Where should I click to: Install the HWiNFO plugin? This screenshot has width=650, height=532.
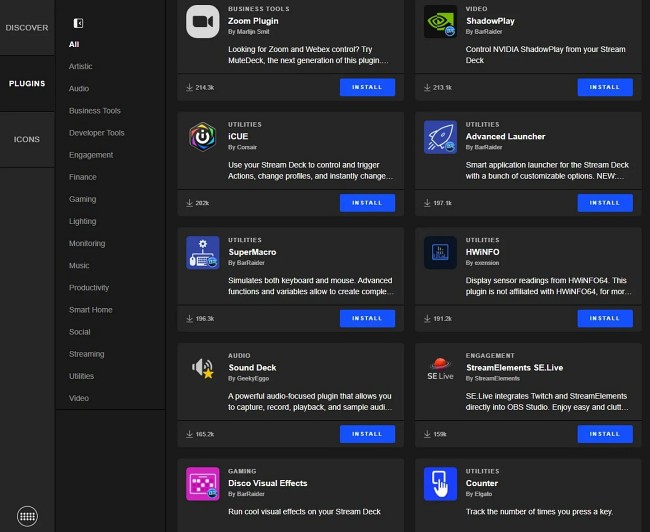click(605, 318)
